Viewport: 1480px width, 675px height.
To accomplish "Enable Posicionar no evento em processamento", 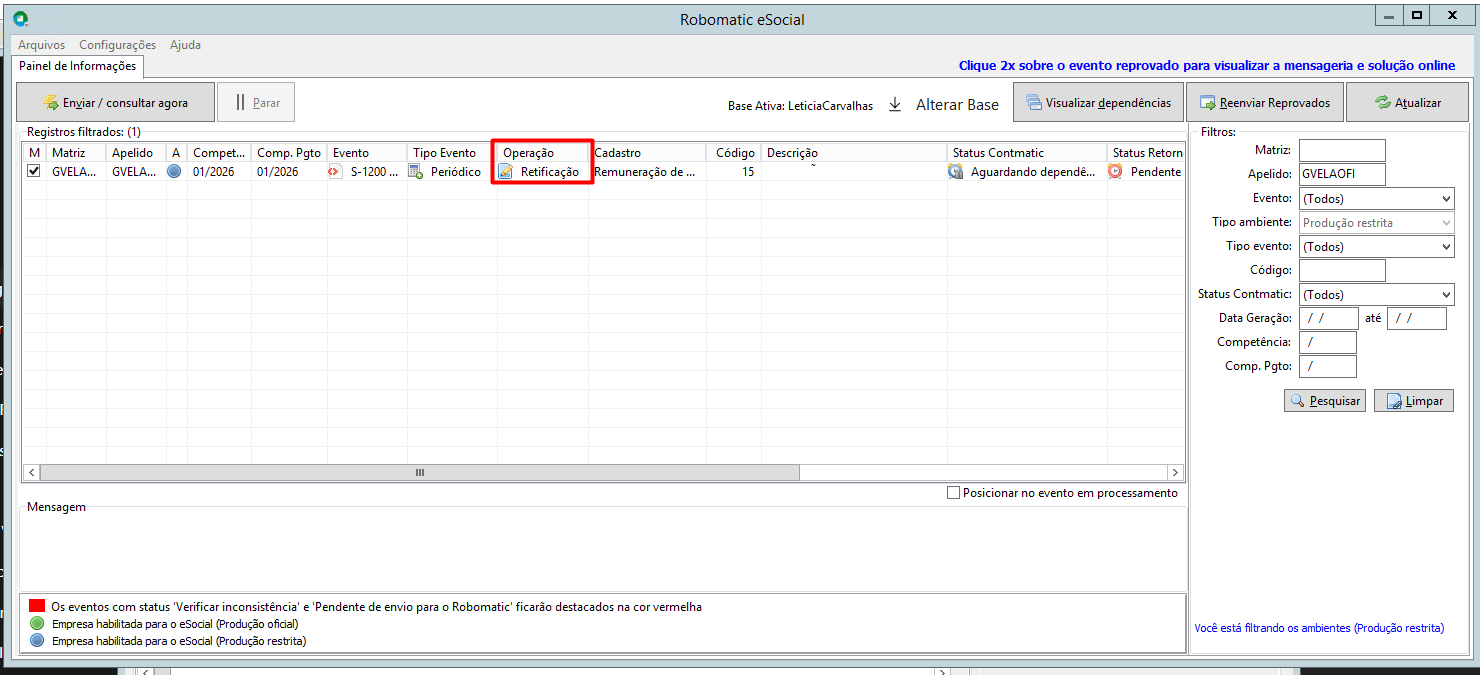I will pos(953,493).
